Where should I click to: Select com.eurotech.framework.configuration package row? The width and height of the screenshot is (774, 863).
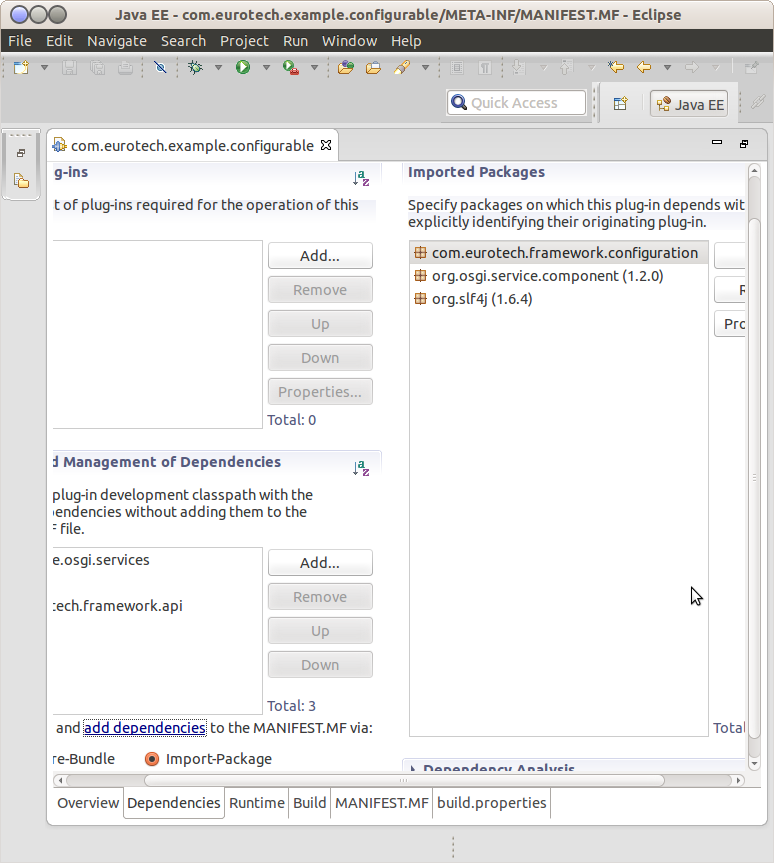(558, 253)
